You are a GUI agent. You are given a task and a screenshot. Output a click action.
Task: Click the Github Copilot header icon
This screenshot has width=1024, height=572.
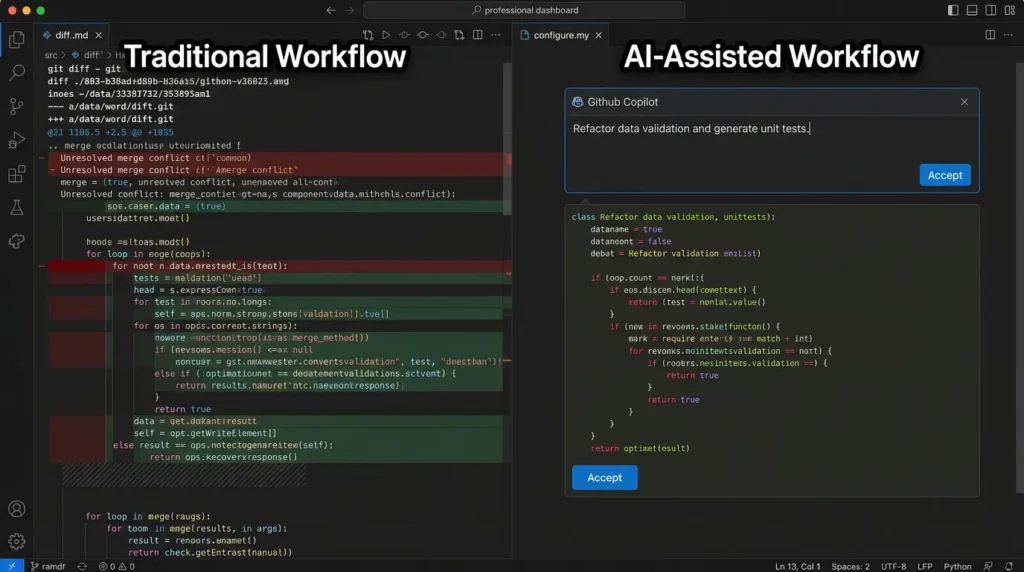point(577,102)
